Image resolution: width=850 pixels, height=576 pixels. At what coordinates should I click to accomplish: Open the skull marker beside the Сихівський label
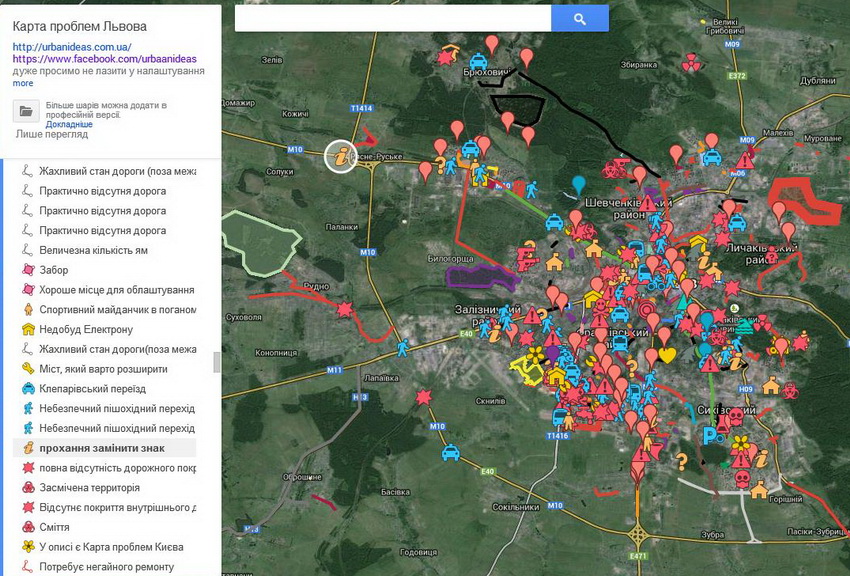(x=736, y=416)
